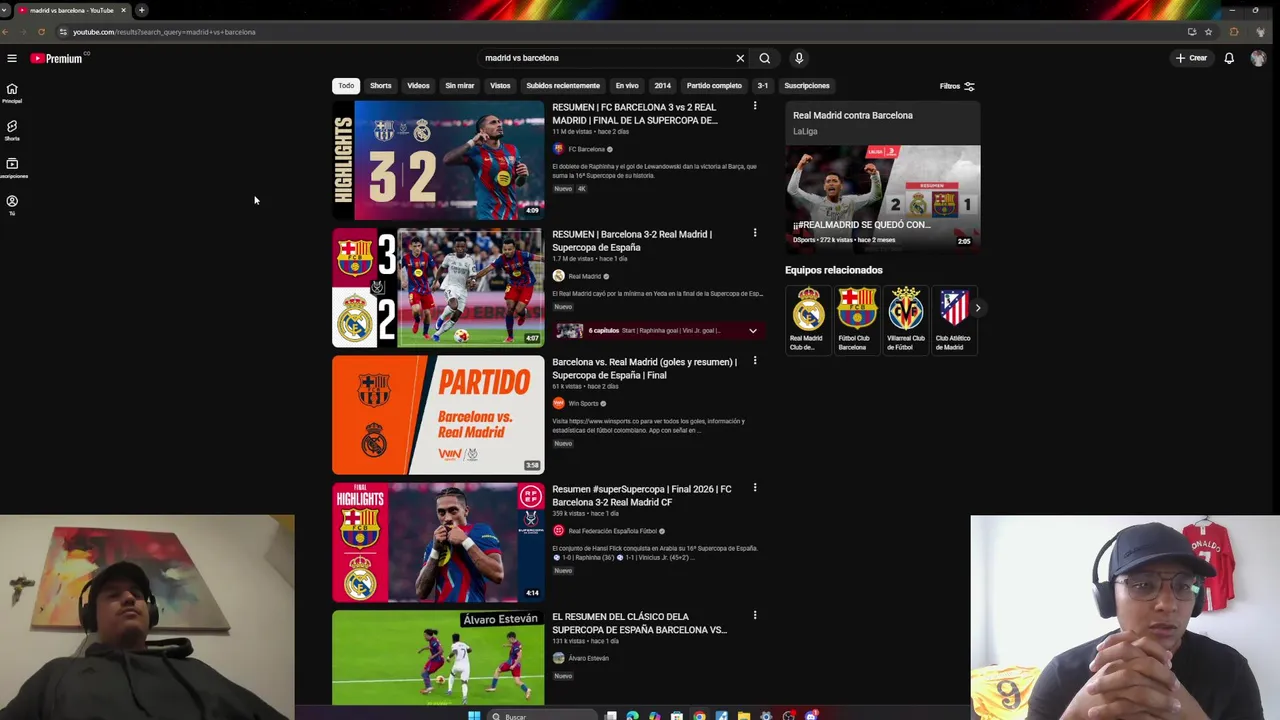Open Principal home in sidebar
This screenshot has width=1280, height=720.
(12, 93)
